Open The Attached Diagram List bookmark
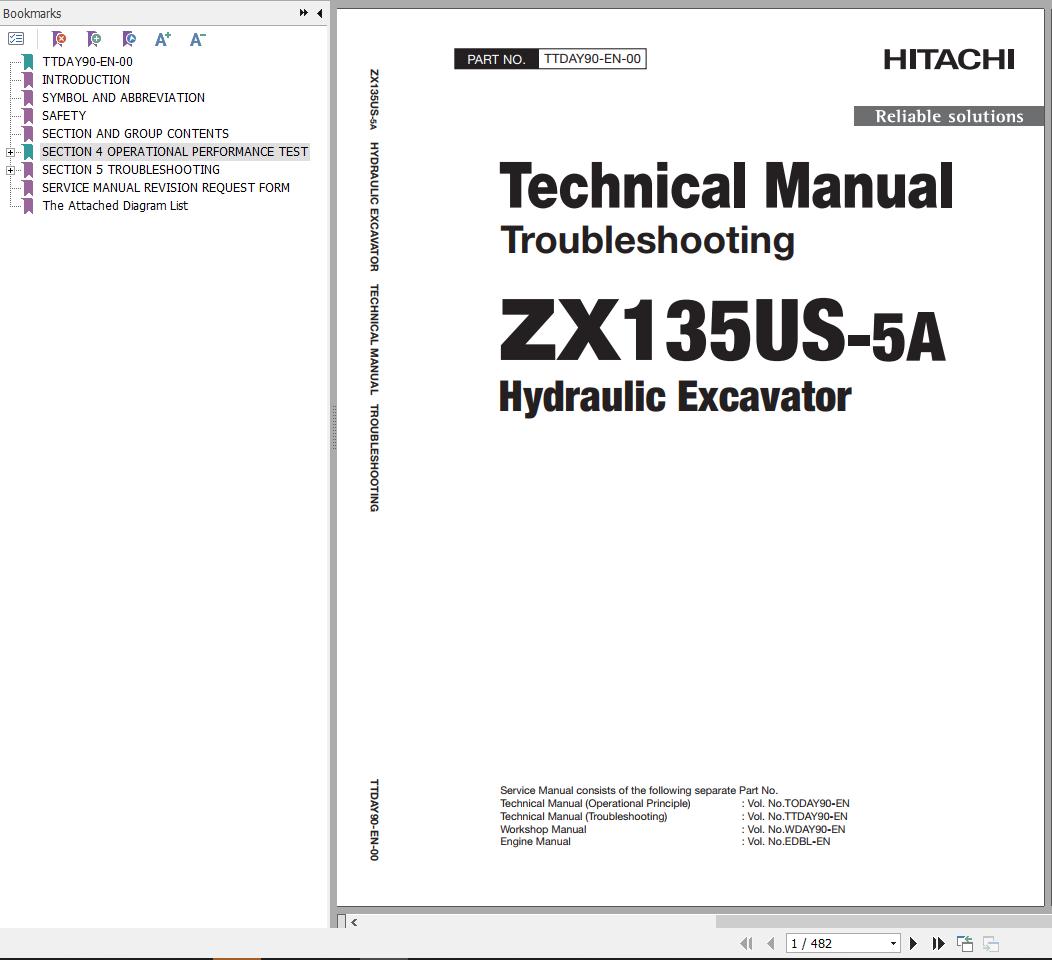Screen dimensions: 1052x960 115,206
